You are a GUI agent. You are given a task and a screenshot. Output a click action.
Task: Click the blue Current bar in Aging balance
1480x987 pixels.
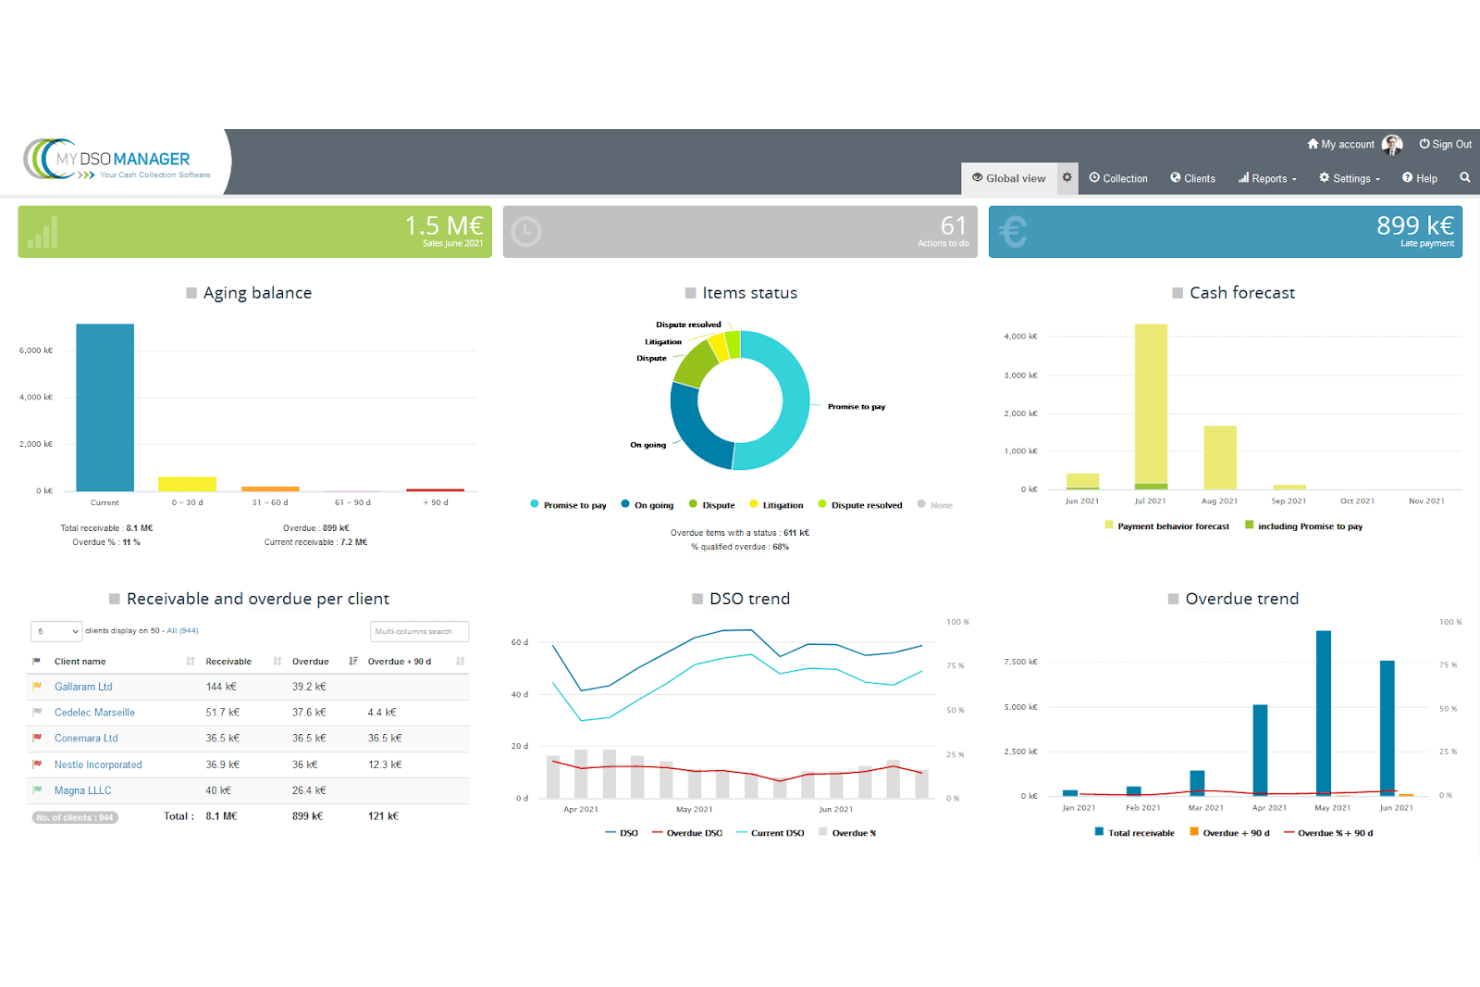105,407
